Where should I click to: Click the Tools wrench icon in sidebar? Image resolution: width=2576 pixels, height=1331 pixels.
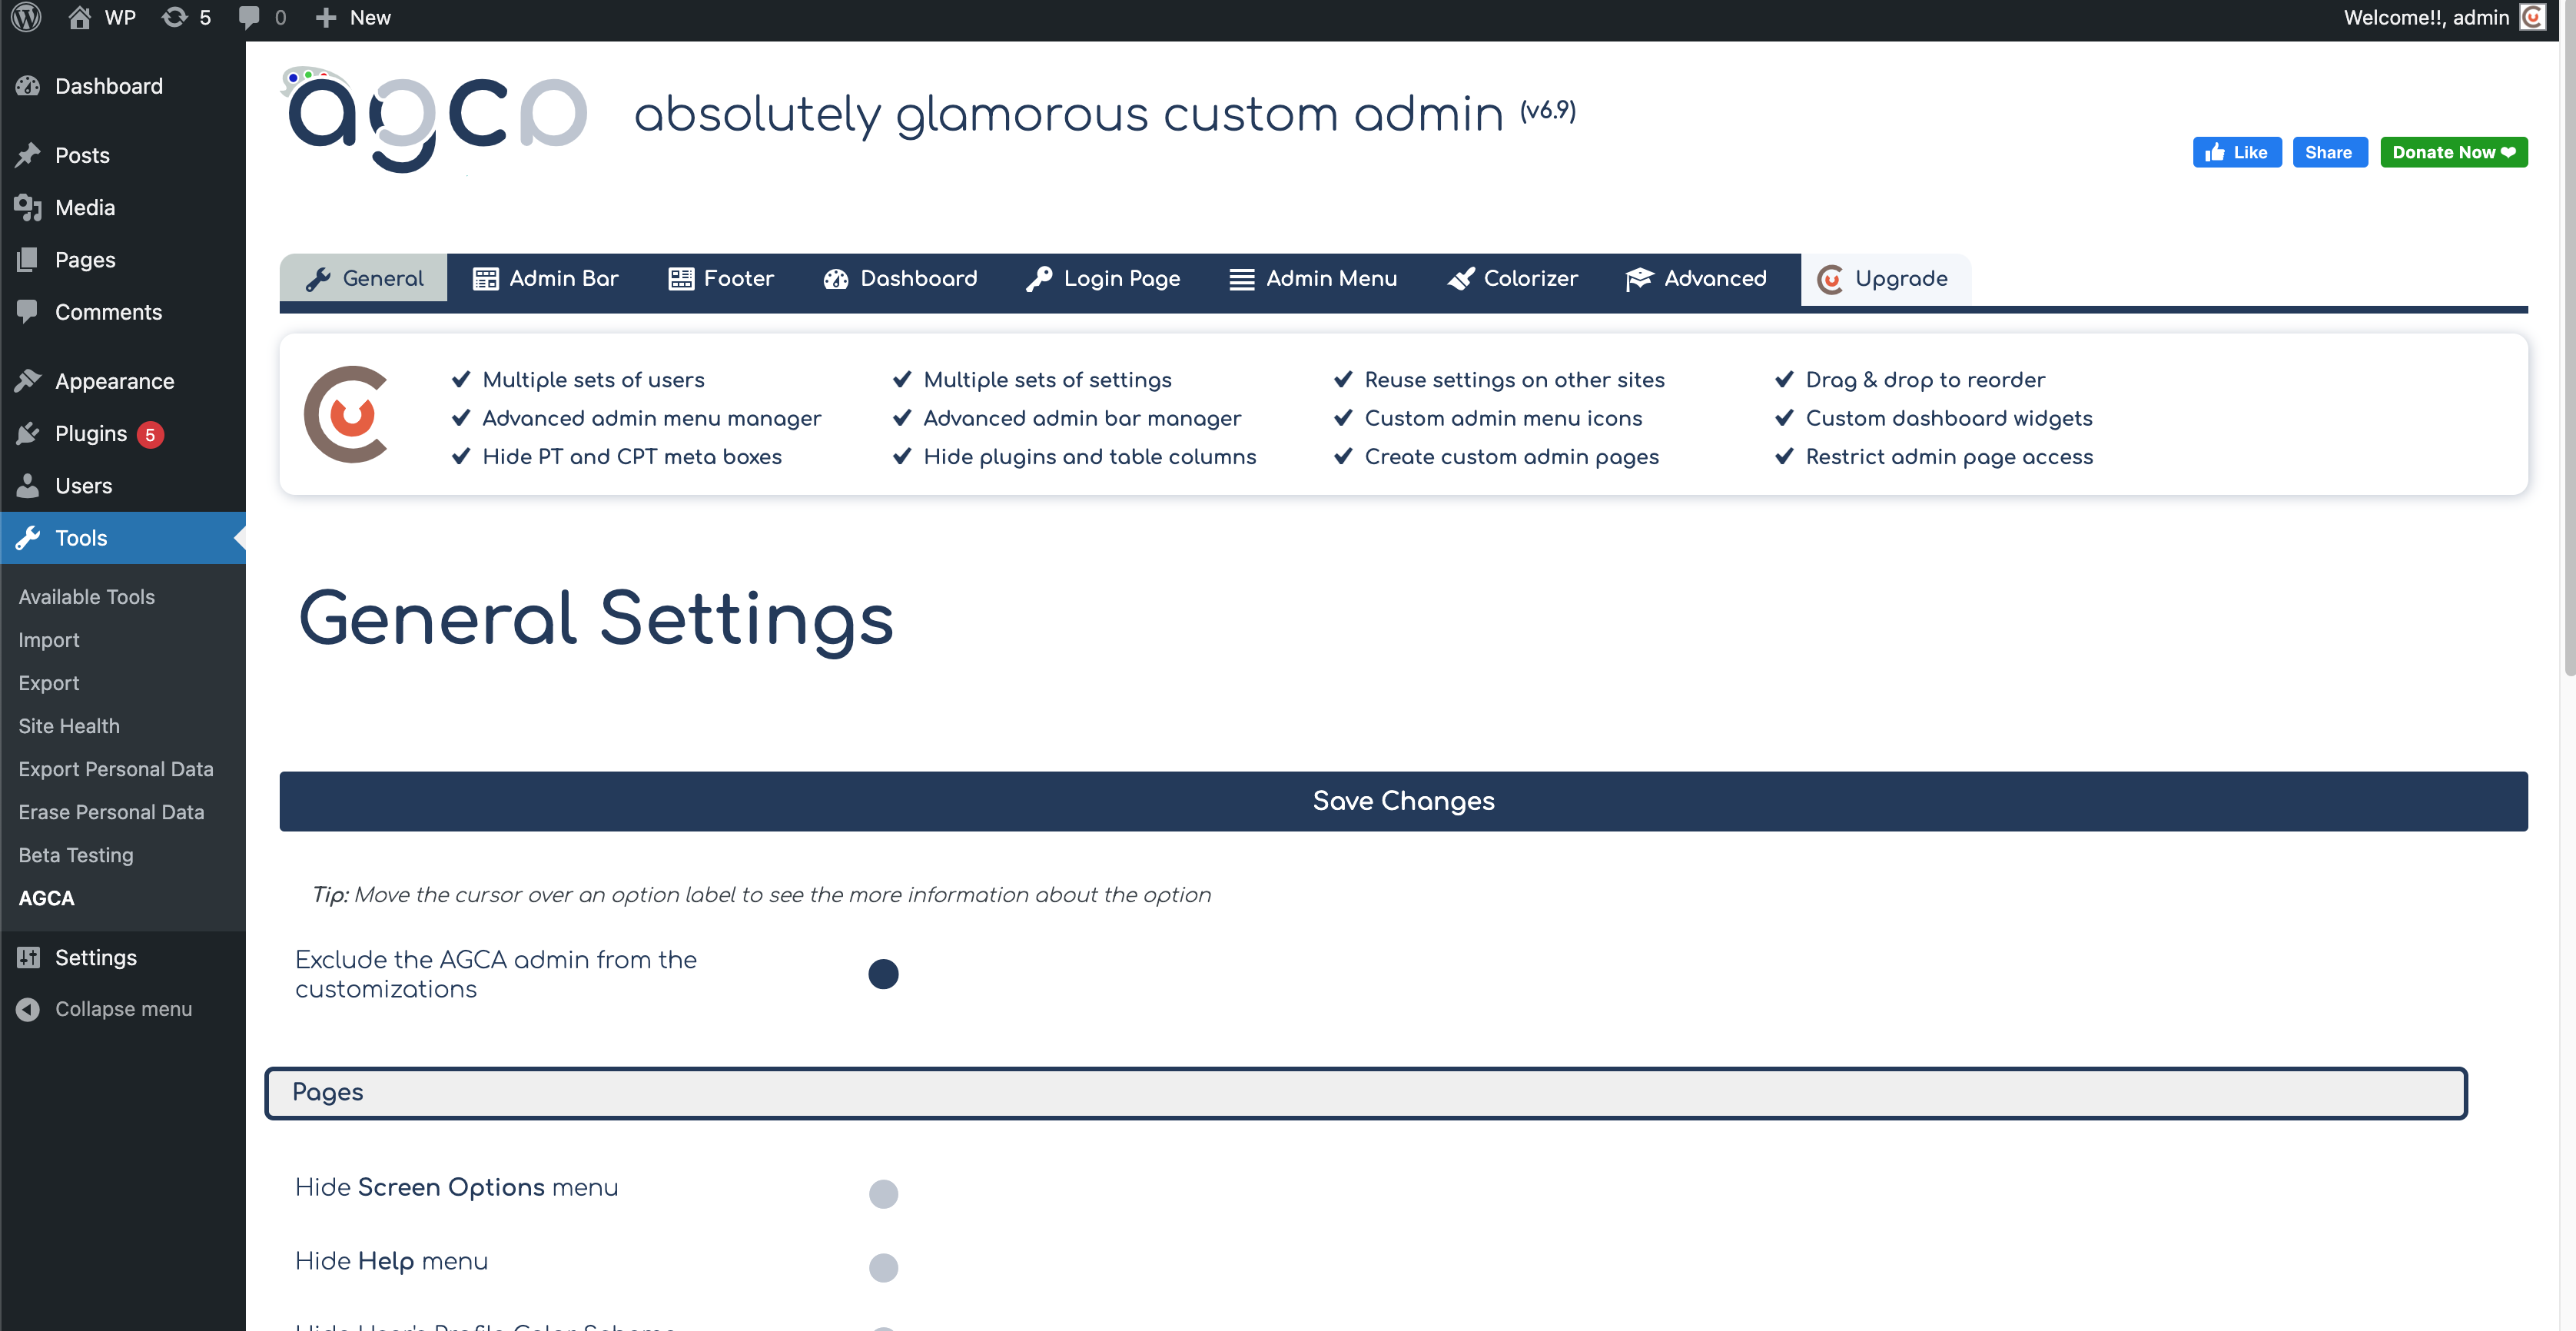(x=28, y=538)
